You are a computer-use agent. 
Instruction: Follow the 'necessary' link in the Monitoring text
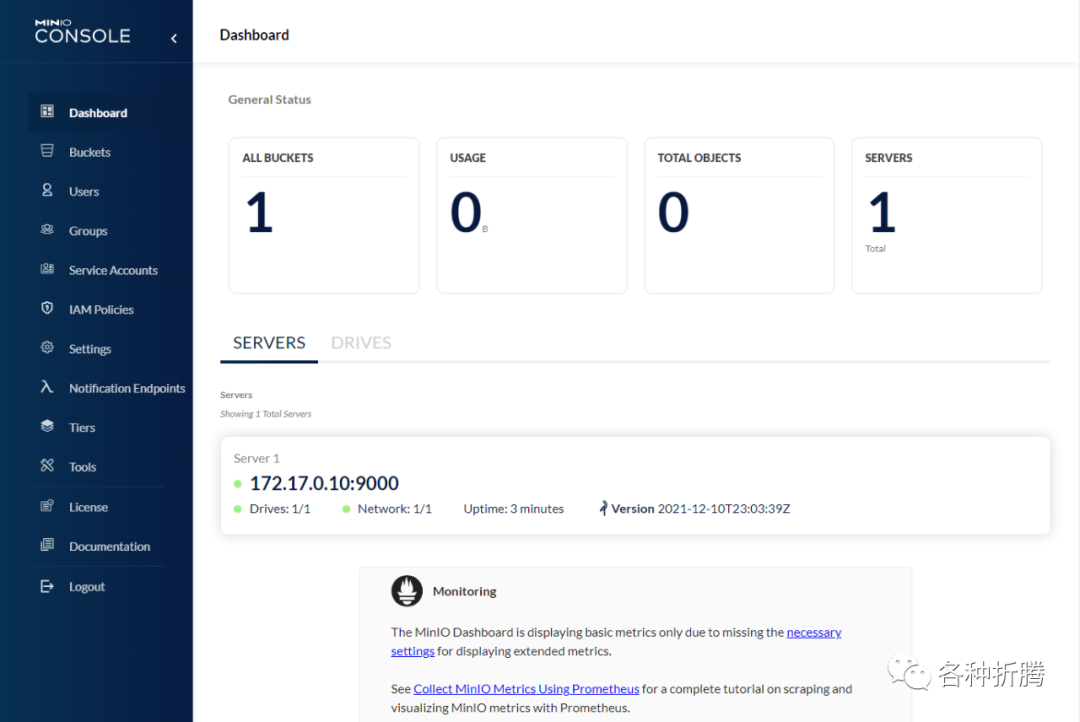pyautogui.click(x=813, y=632)
